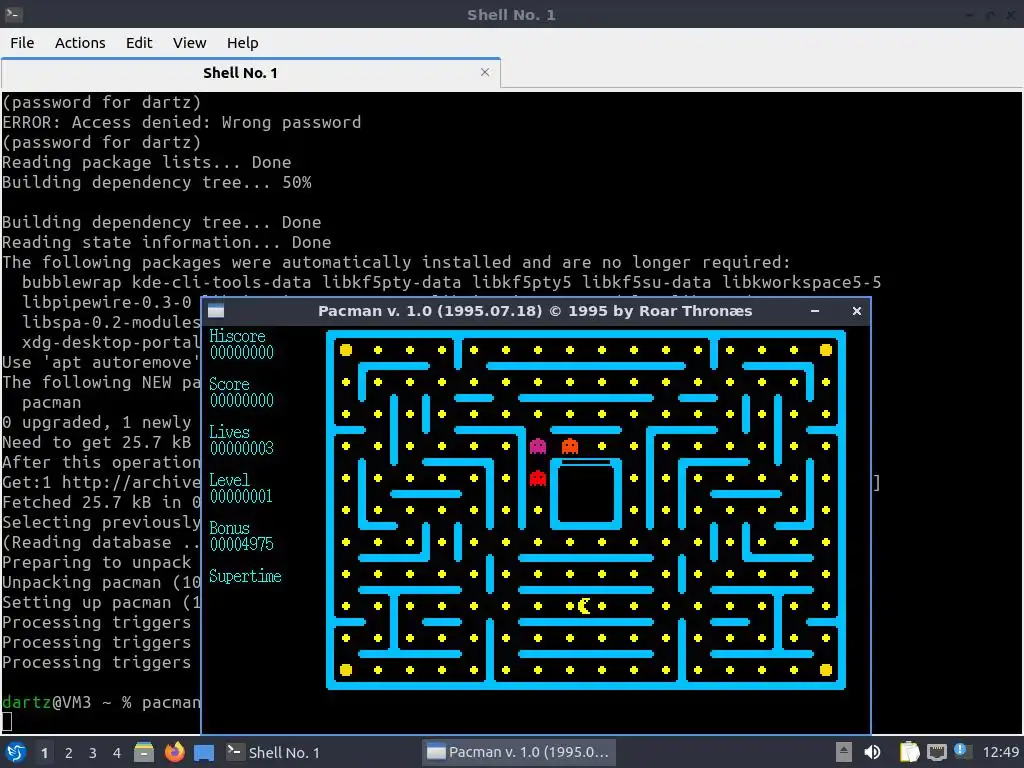Open the File menu
The width and height of the screenshot is (1024, 768).
coord(22,43)
